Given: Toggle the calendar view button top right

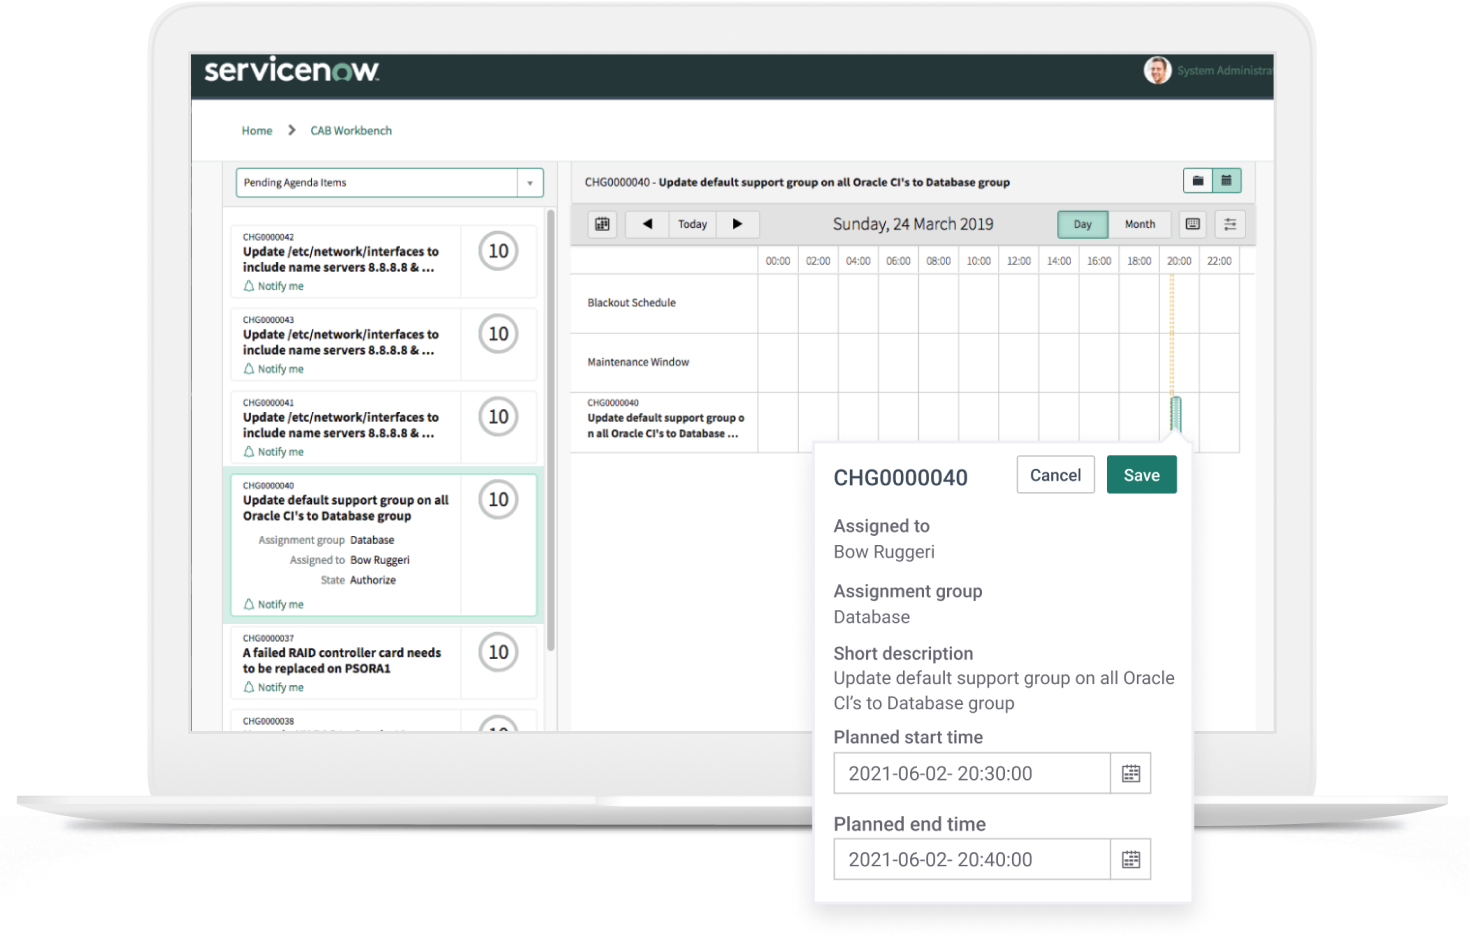Looking at the screenshot, I should [1226, 181].
